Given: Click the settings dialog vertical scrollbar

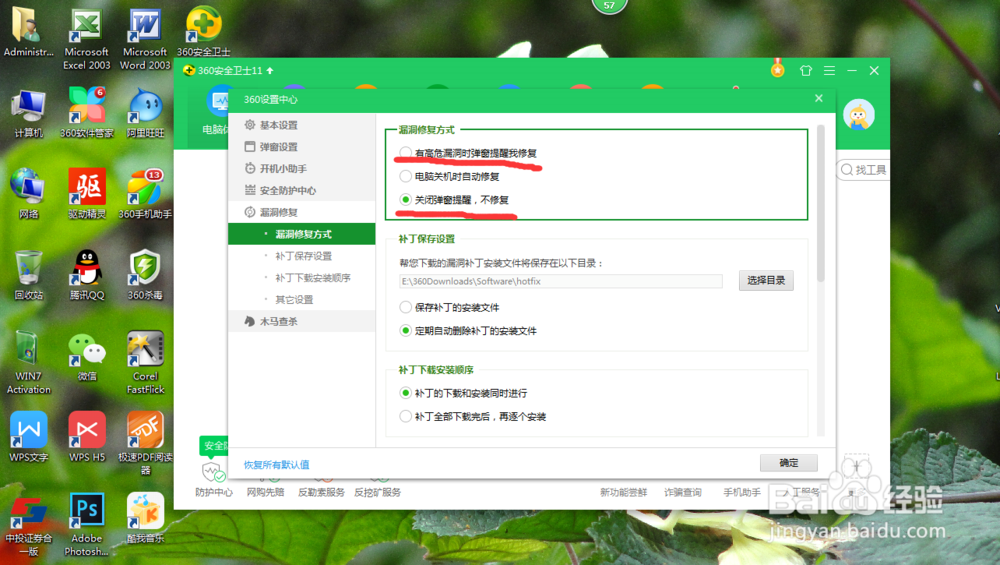Looking at the screenshot, I should [x=820, y=203].
